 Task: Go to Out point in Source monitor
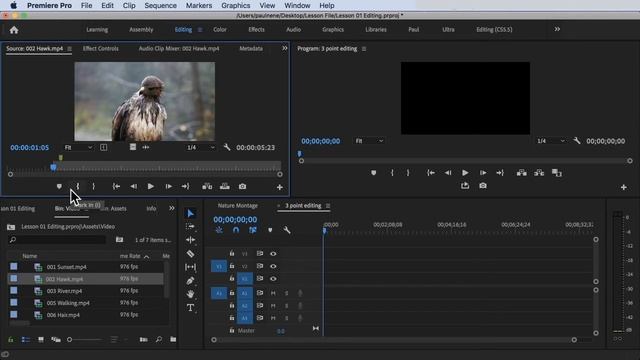185,187
